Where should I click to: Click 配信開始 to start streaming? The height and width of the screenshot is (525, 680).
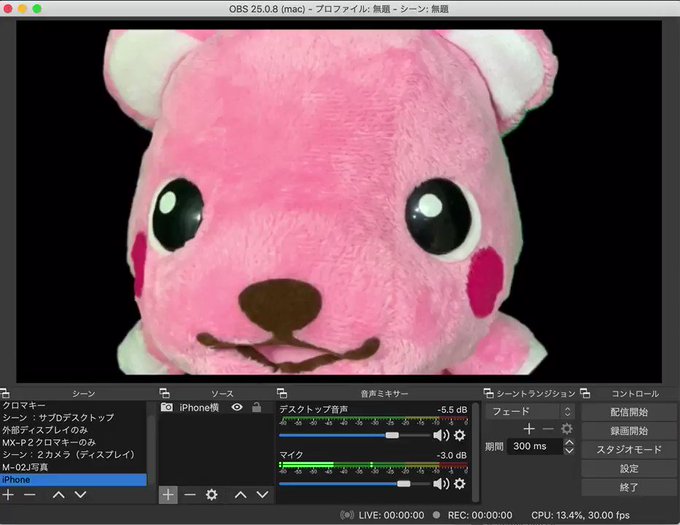629,412
